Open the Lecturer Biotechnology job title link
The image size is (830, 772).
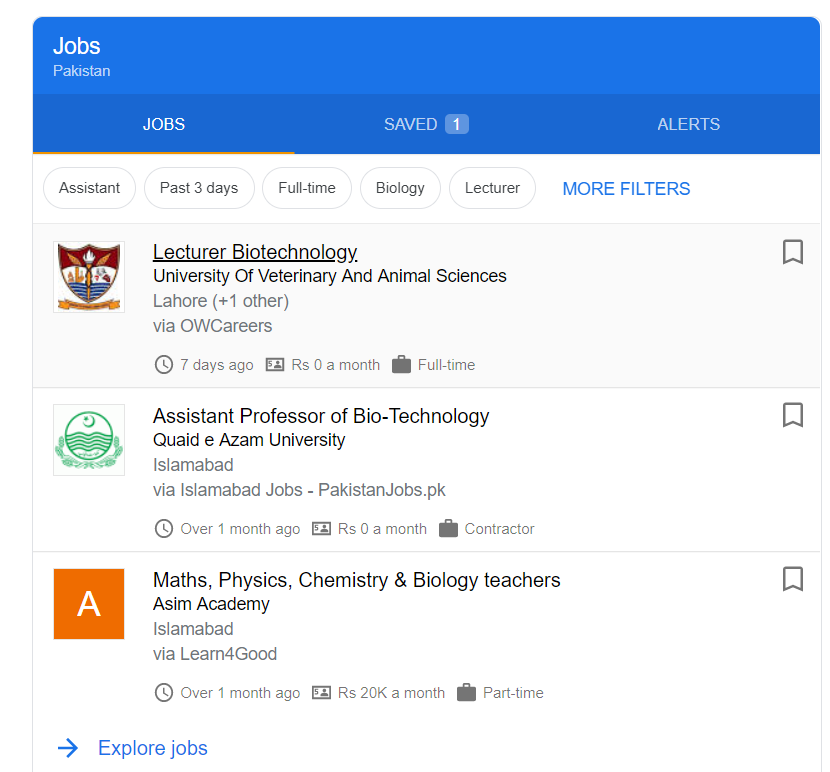click(255, 252)
